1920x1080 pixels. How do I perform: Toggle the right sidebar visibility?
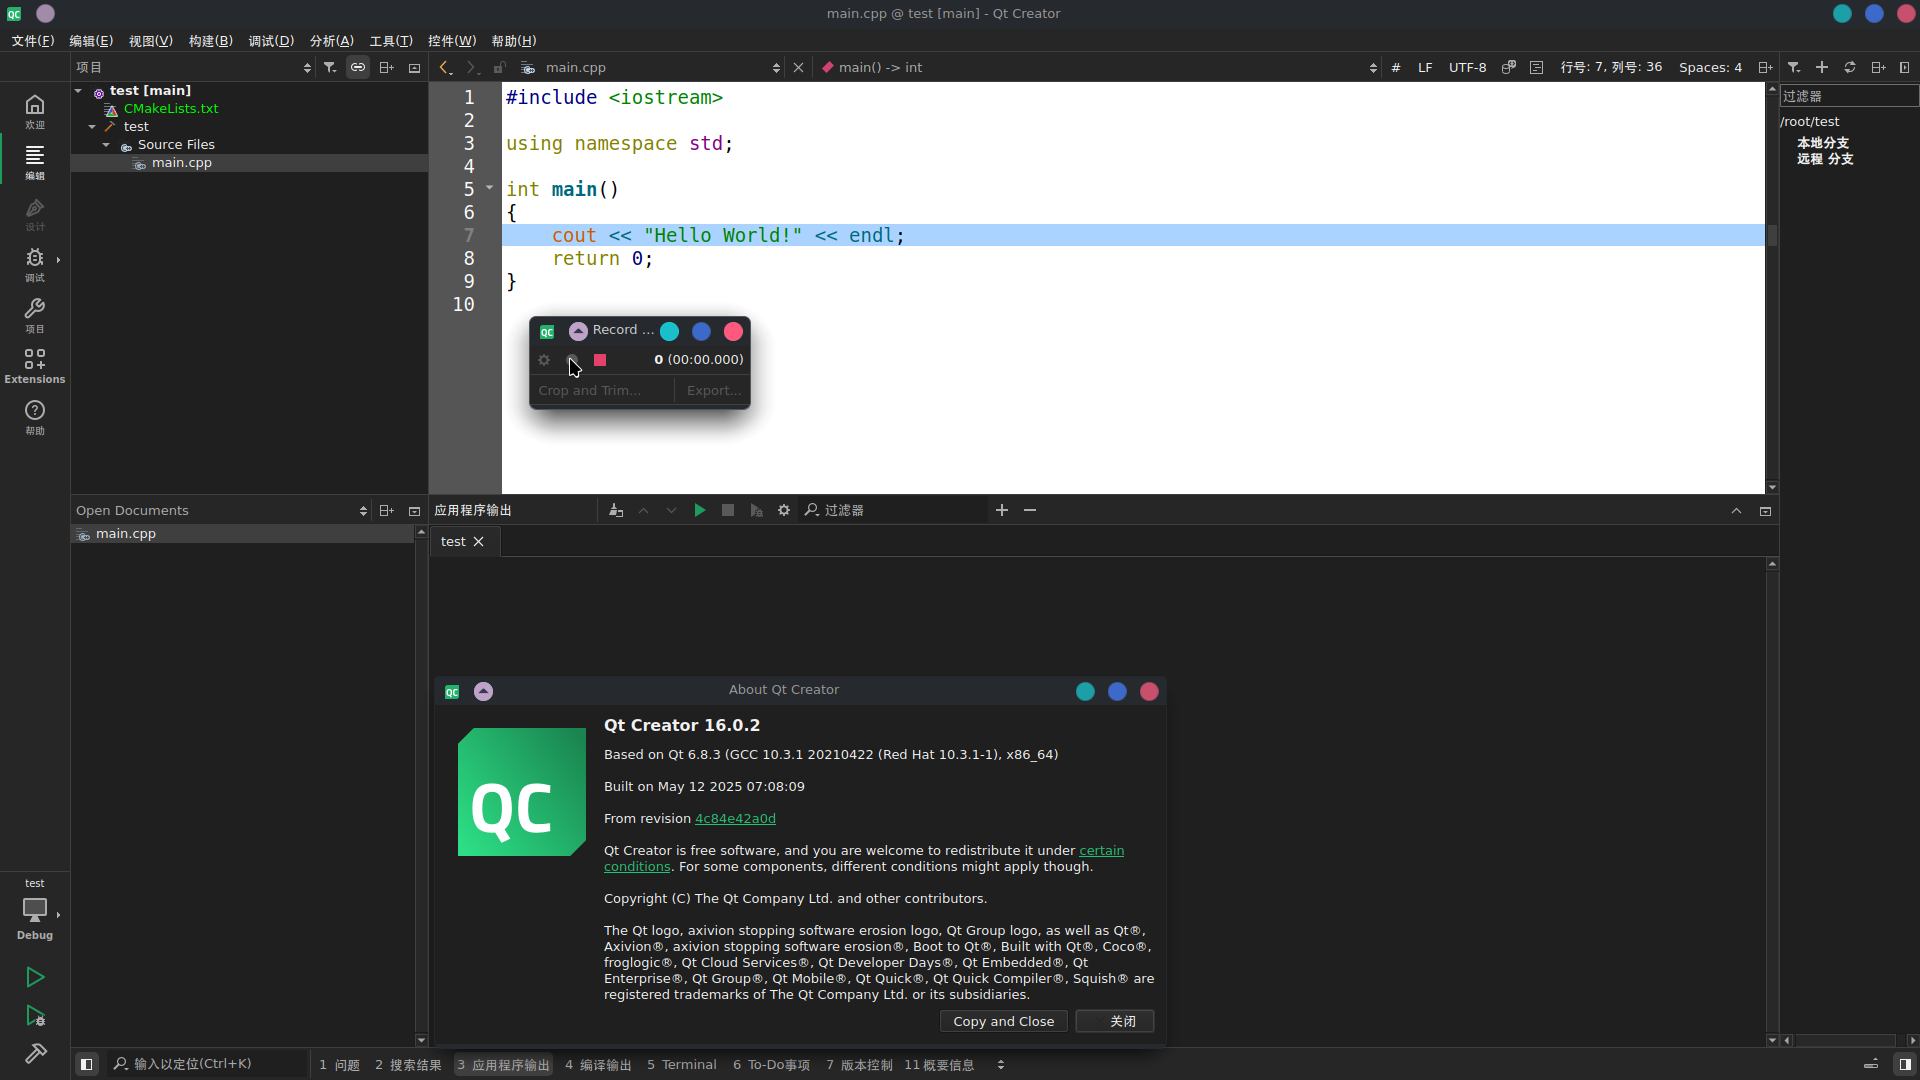tap(1905, 1064)
